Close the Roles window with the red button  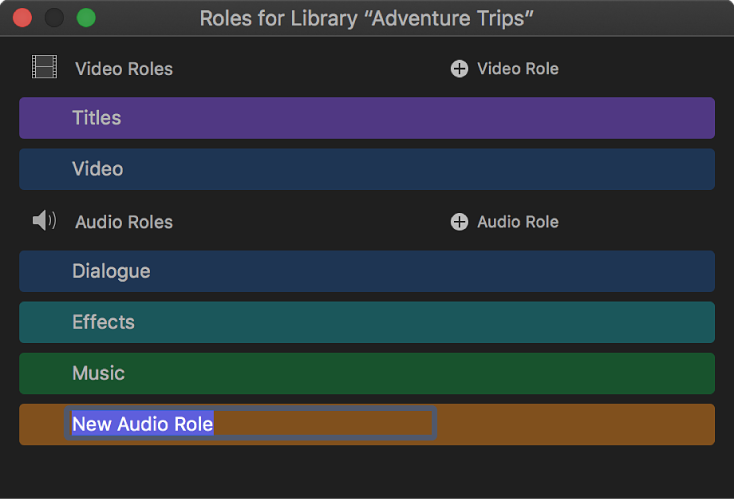tap(22, 18)
